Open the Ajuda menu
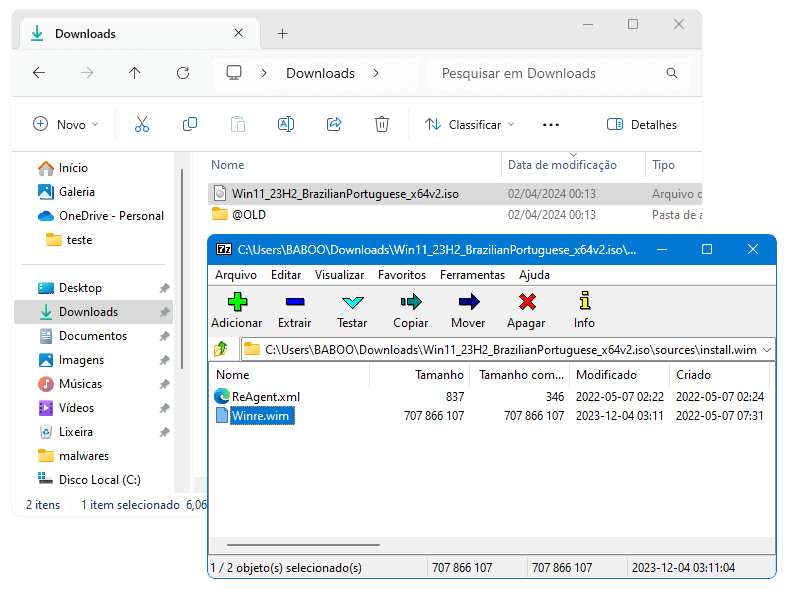The height and width of the screenshot is (589, 787). [x=534, y=275]
